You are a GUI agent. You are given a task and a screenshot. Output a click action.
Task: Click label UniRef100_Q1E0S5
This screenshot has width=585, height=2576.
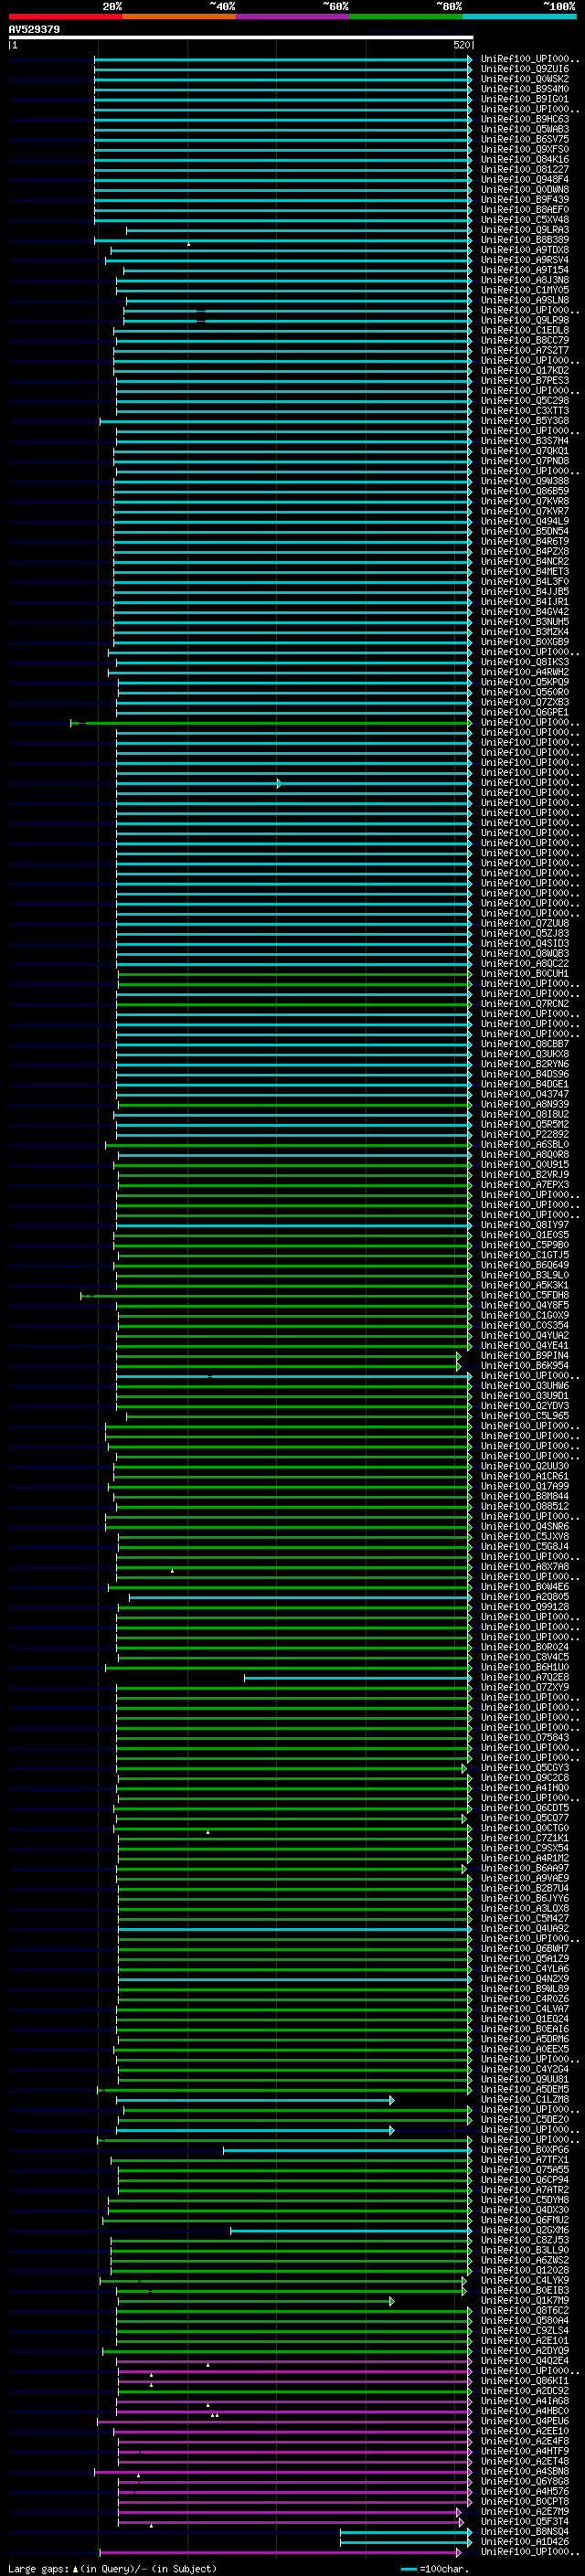point(525,1235)
